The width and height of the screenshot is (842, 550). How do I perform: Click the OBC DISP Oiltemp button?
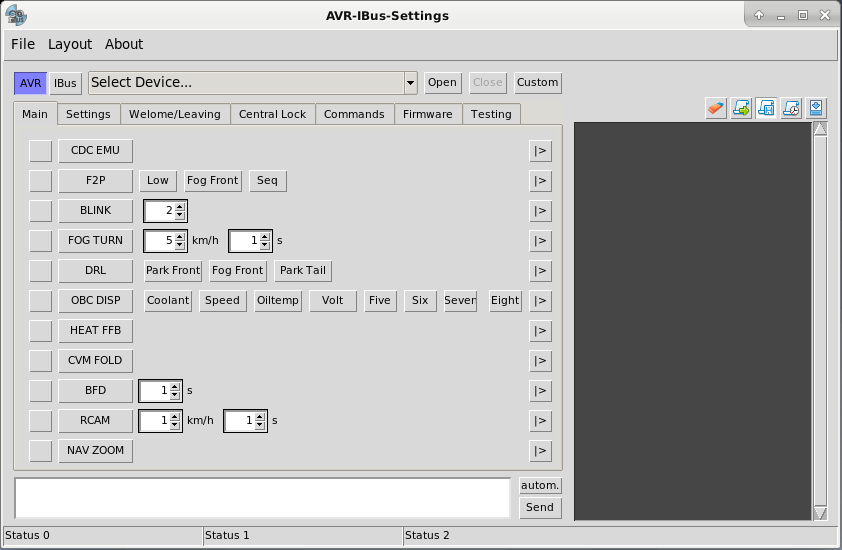coord(278,301)
